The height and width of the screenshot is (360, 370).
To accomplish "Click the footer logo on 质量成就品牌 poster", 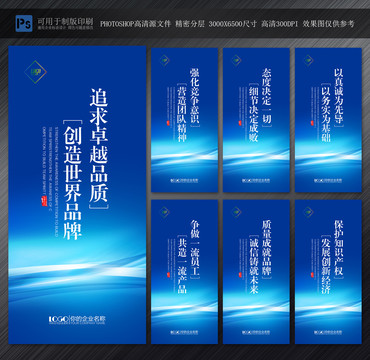I will [256, 332].
